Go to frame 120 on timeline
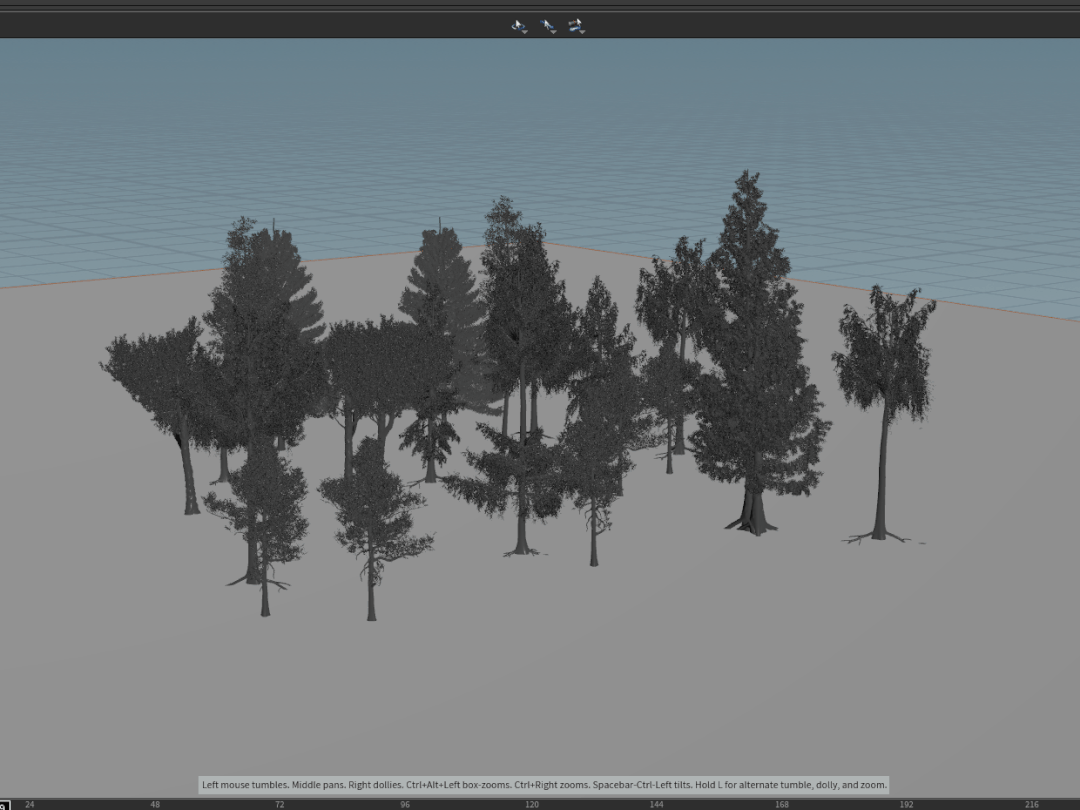Screen dimensions: 1080x810 click(x=532, y=804)
